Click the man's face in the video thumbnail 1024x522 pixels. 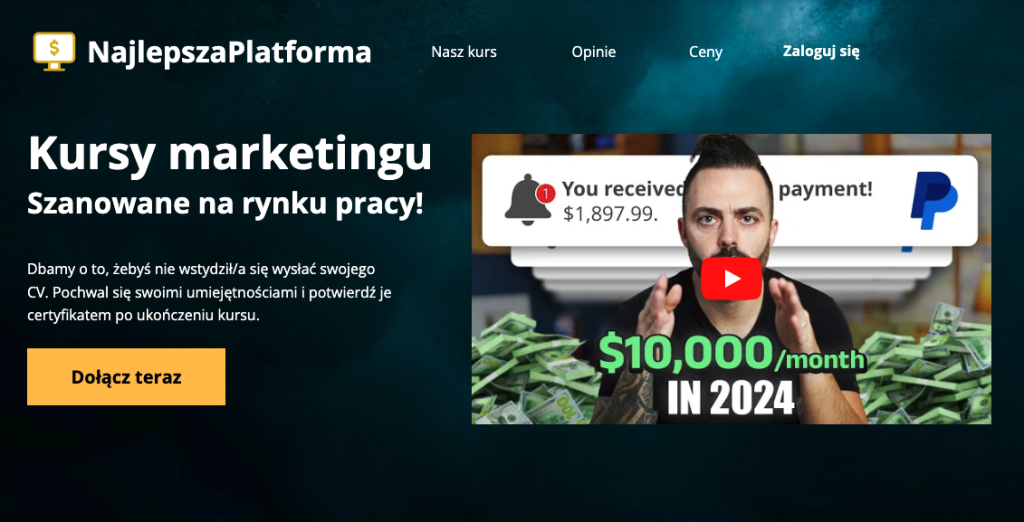click(728, 209)
